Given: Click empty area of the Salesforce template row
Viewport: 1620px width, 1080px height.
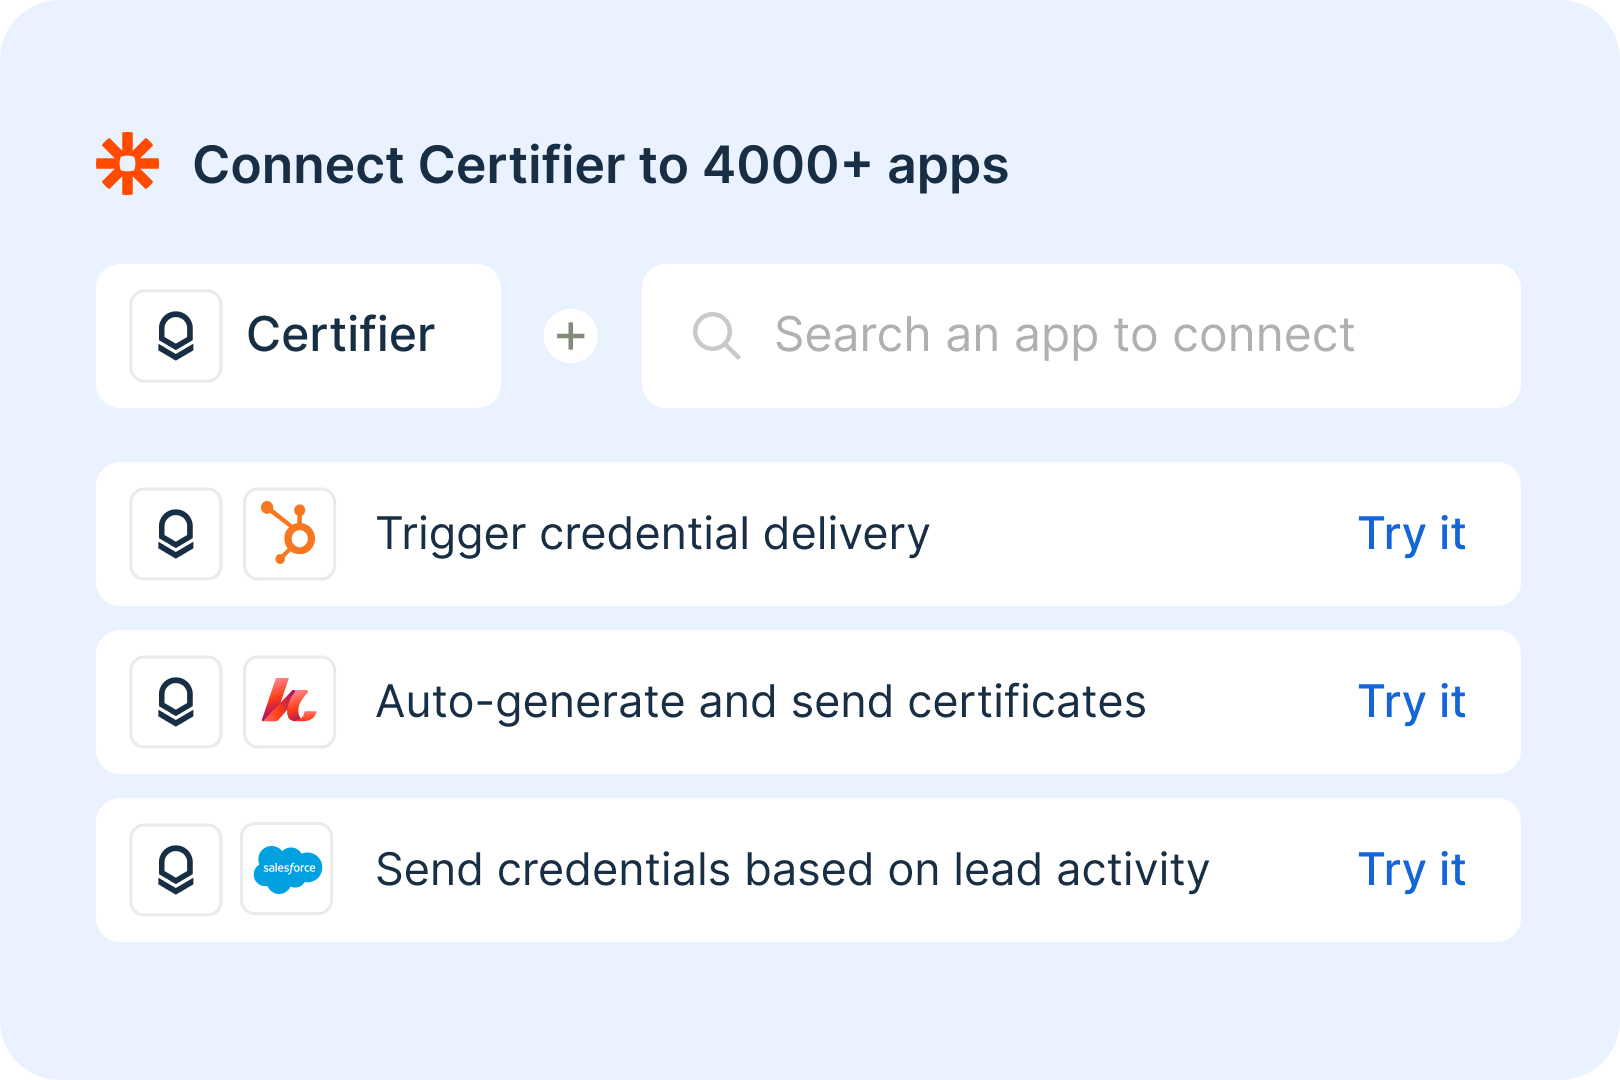Looking at the screenshot, I should 1285,870.
